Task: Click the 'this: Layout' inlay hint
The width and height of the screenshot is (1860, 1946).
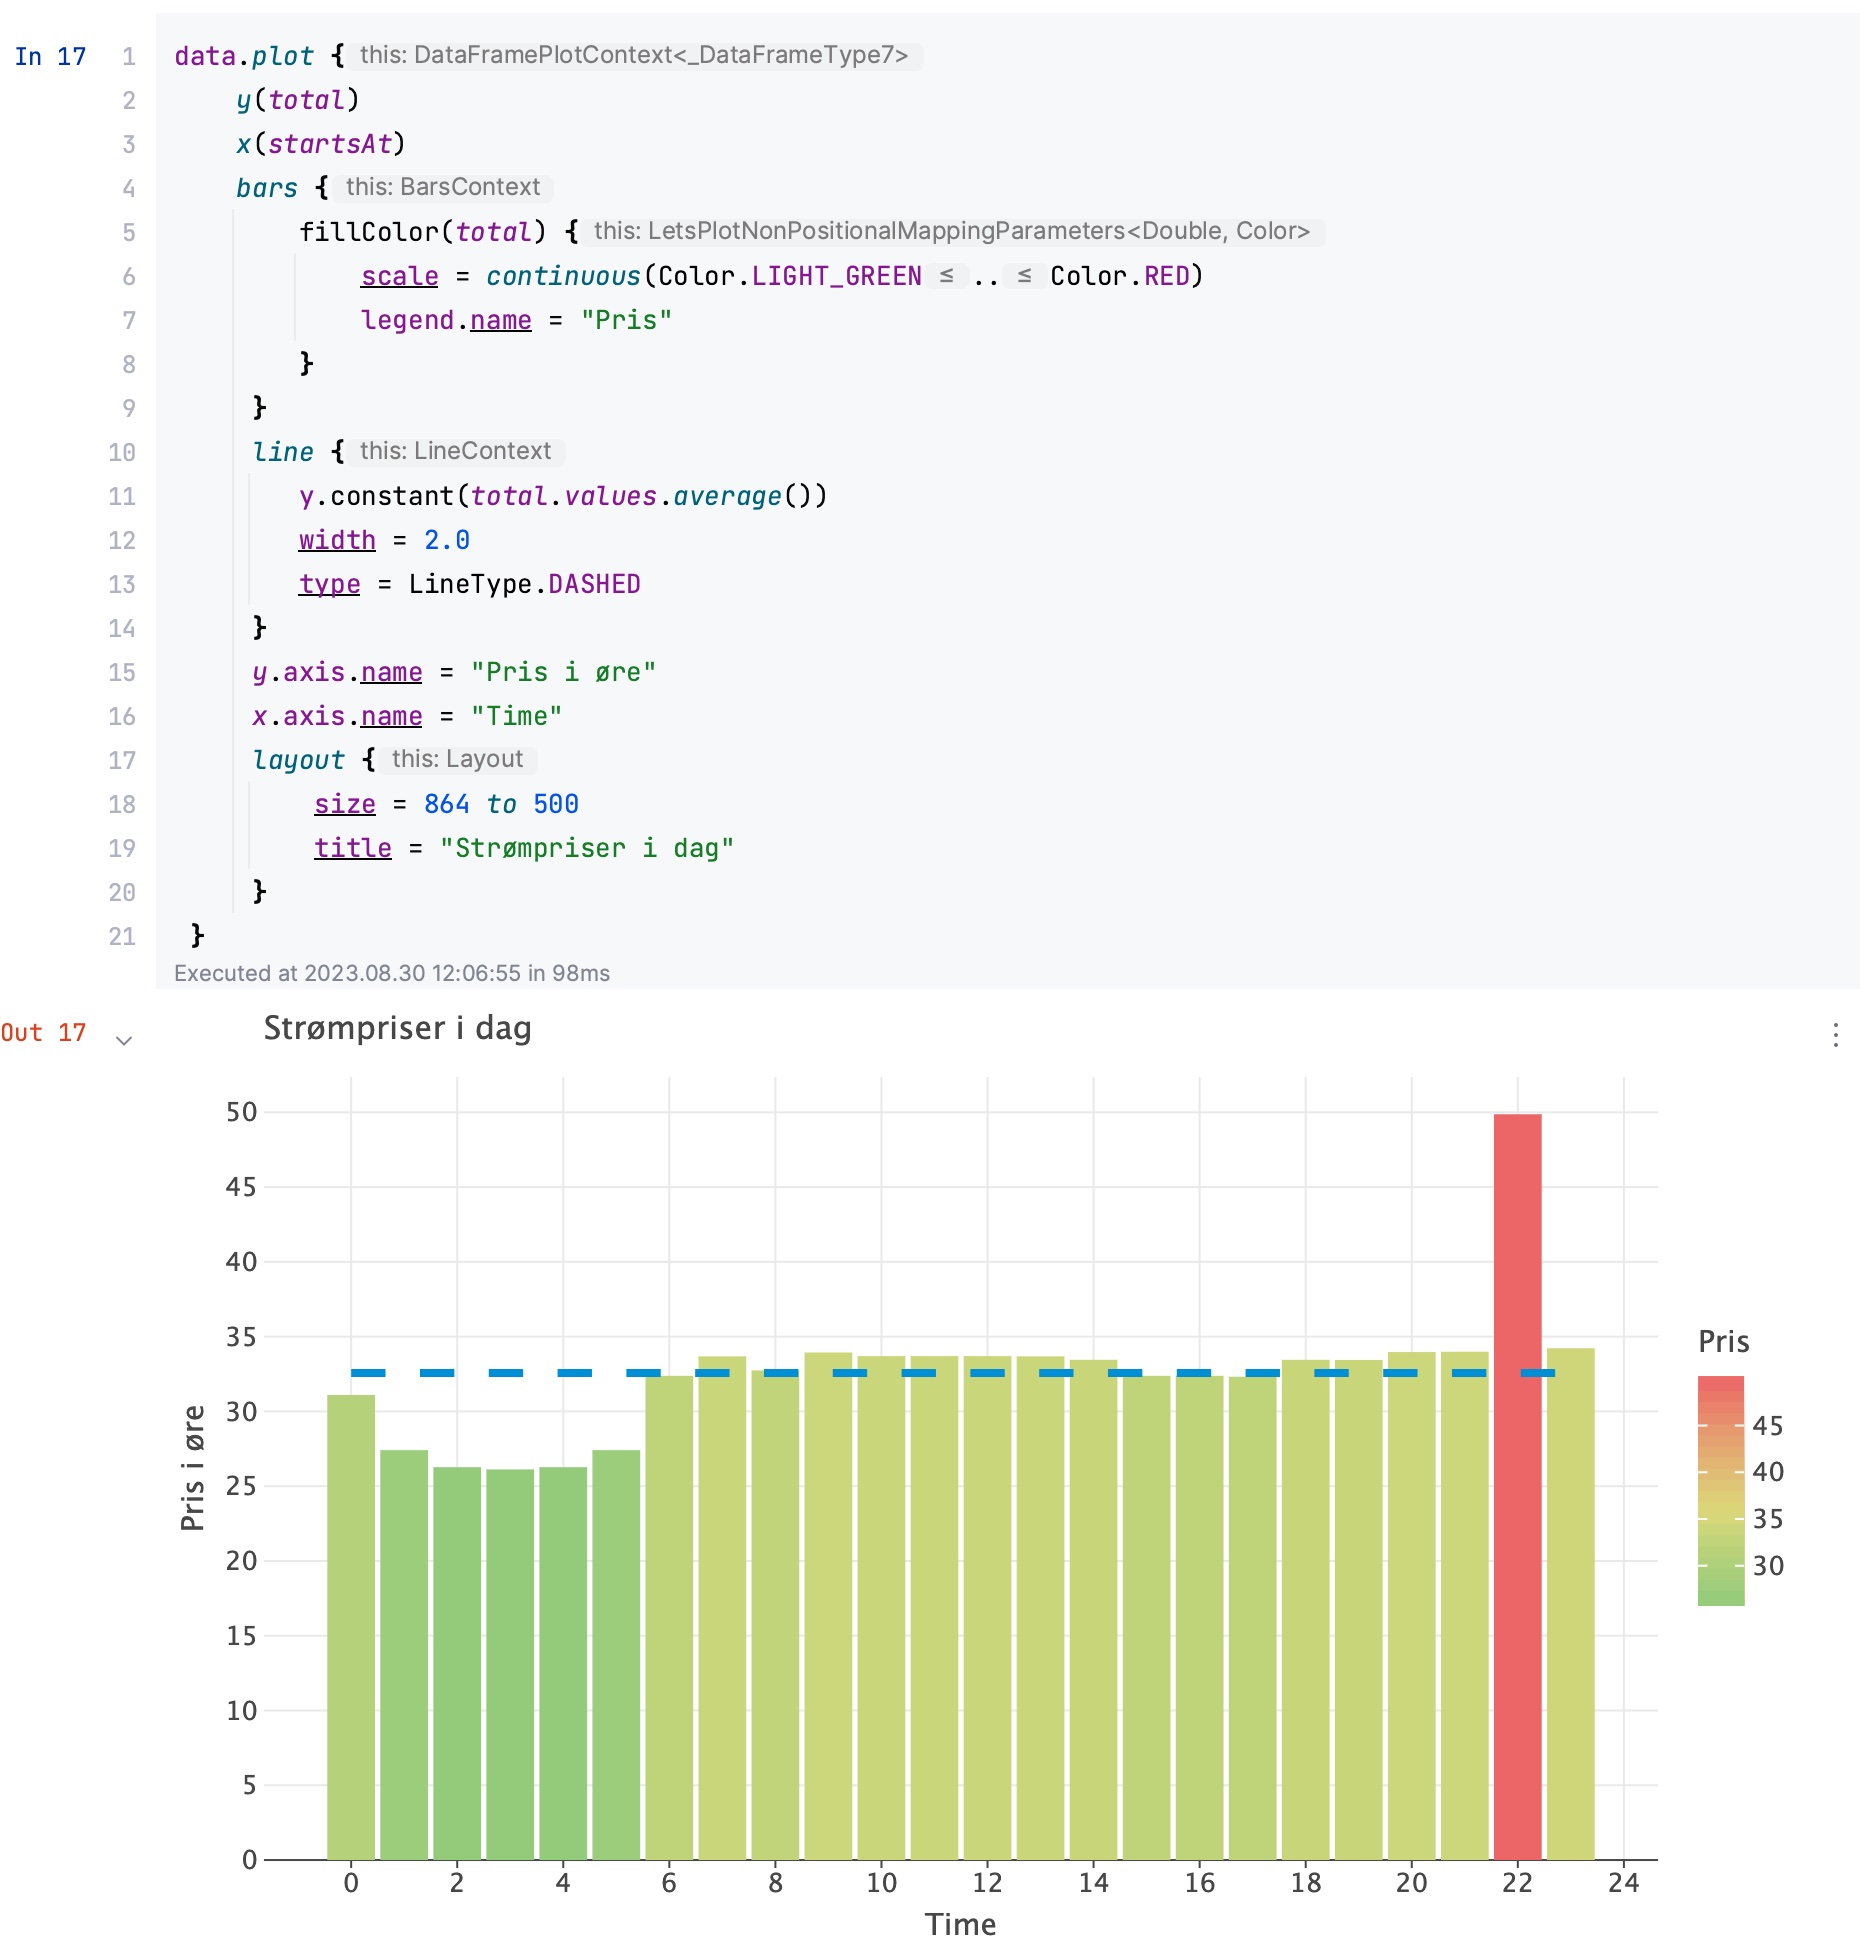Action: [457, 759]
